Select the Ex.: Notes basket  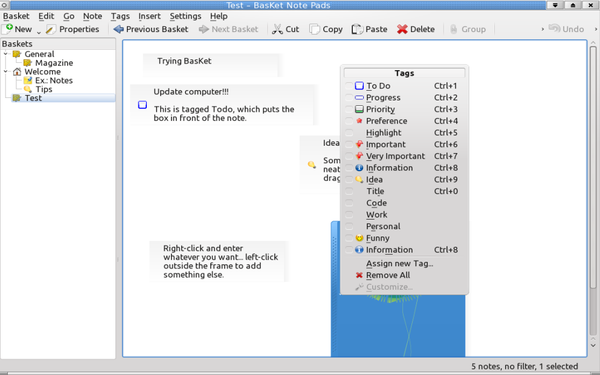[54, 80]
